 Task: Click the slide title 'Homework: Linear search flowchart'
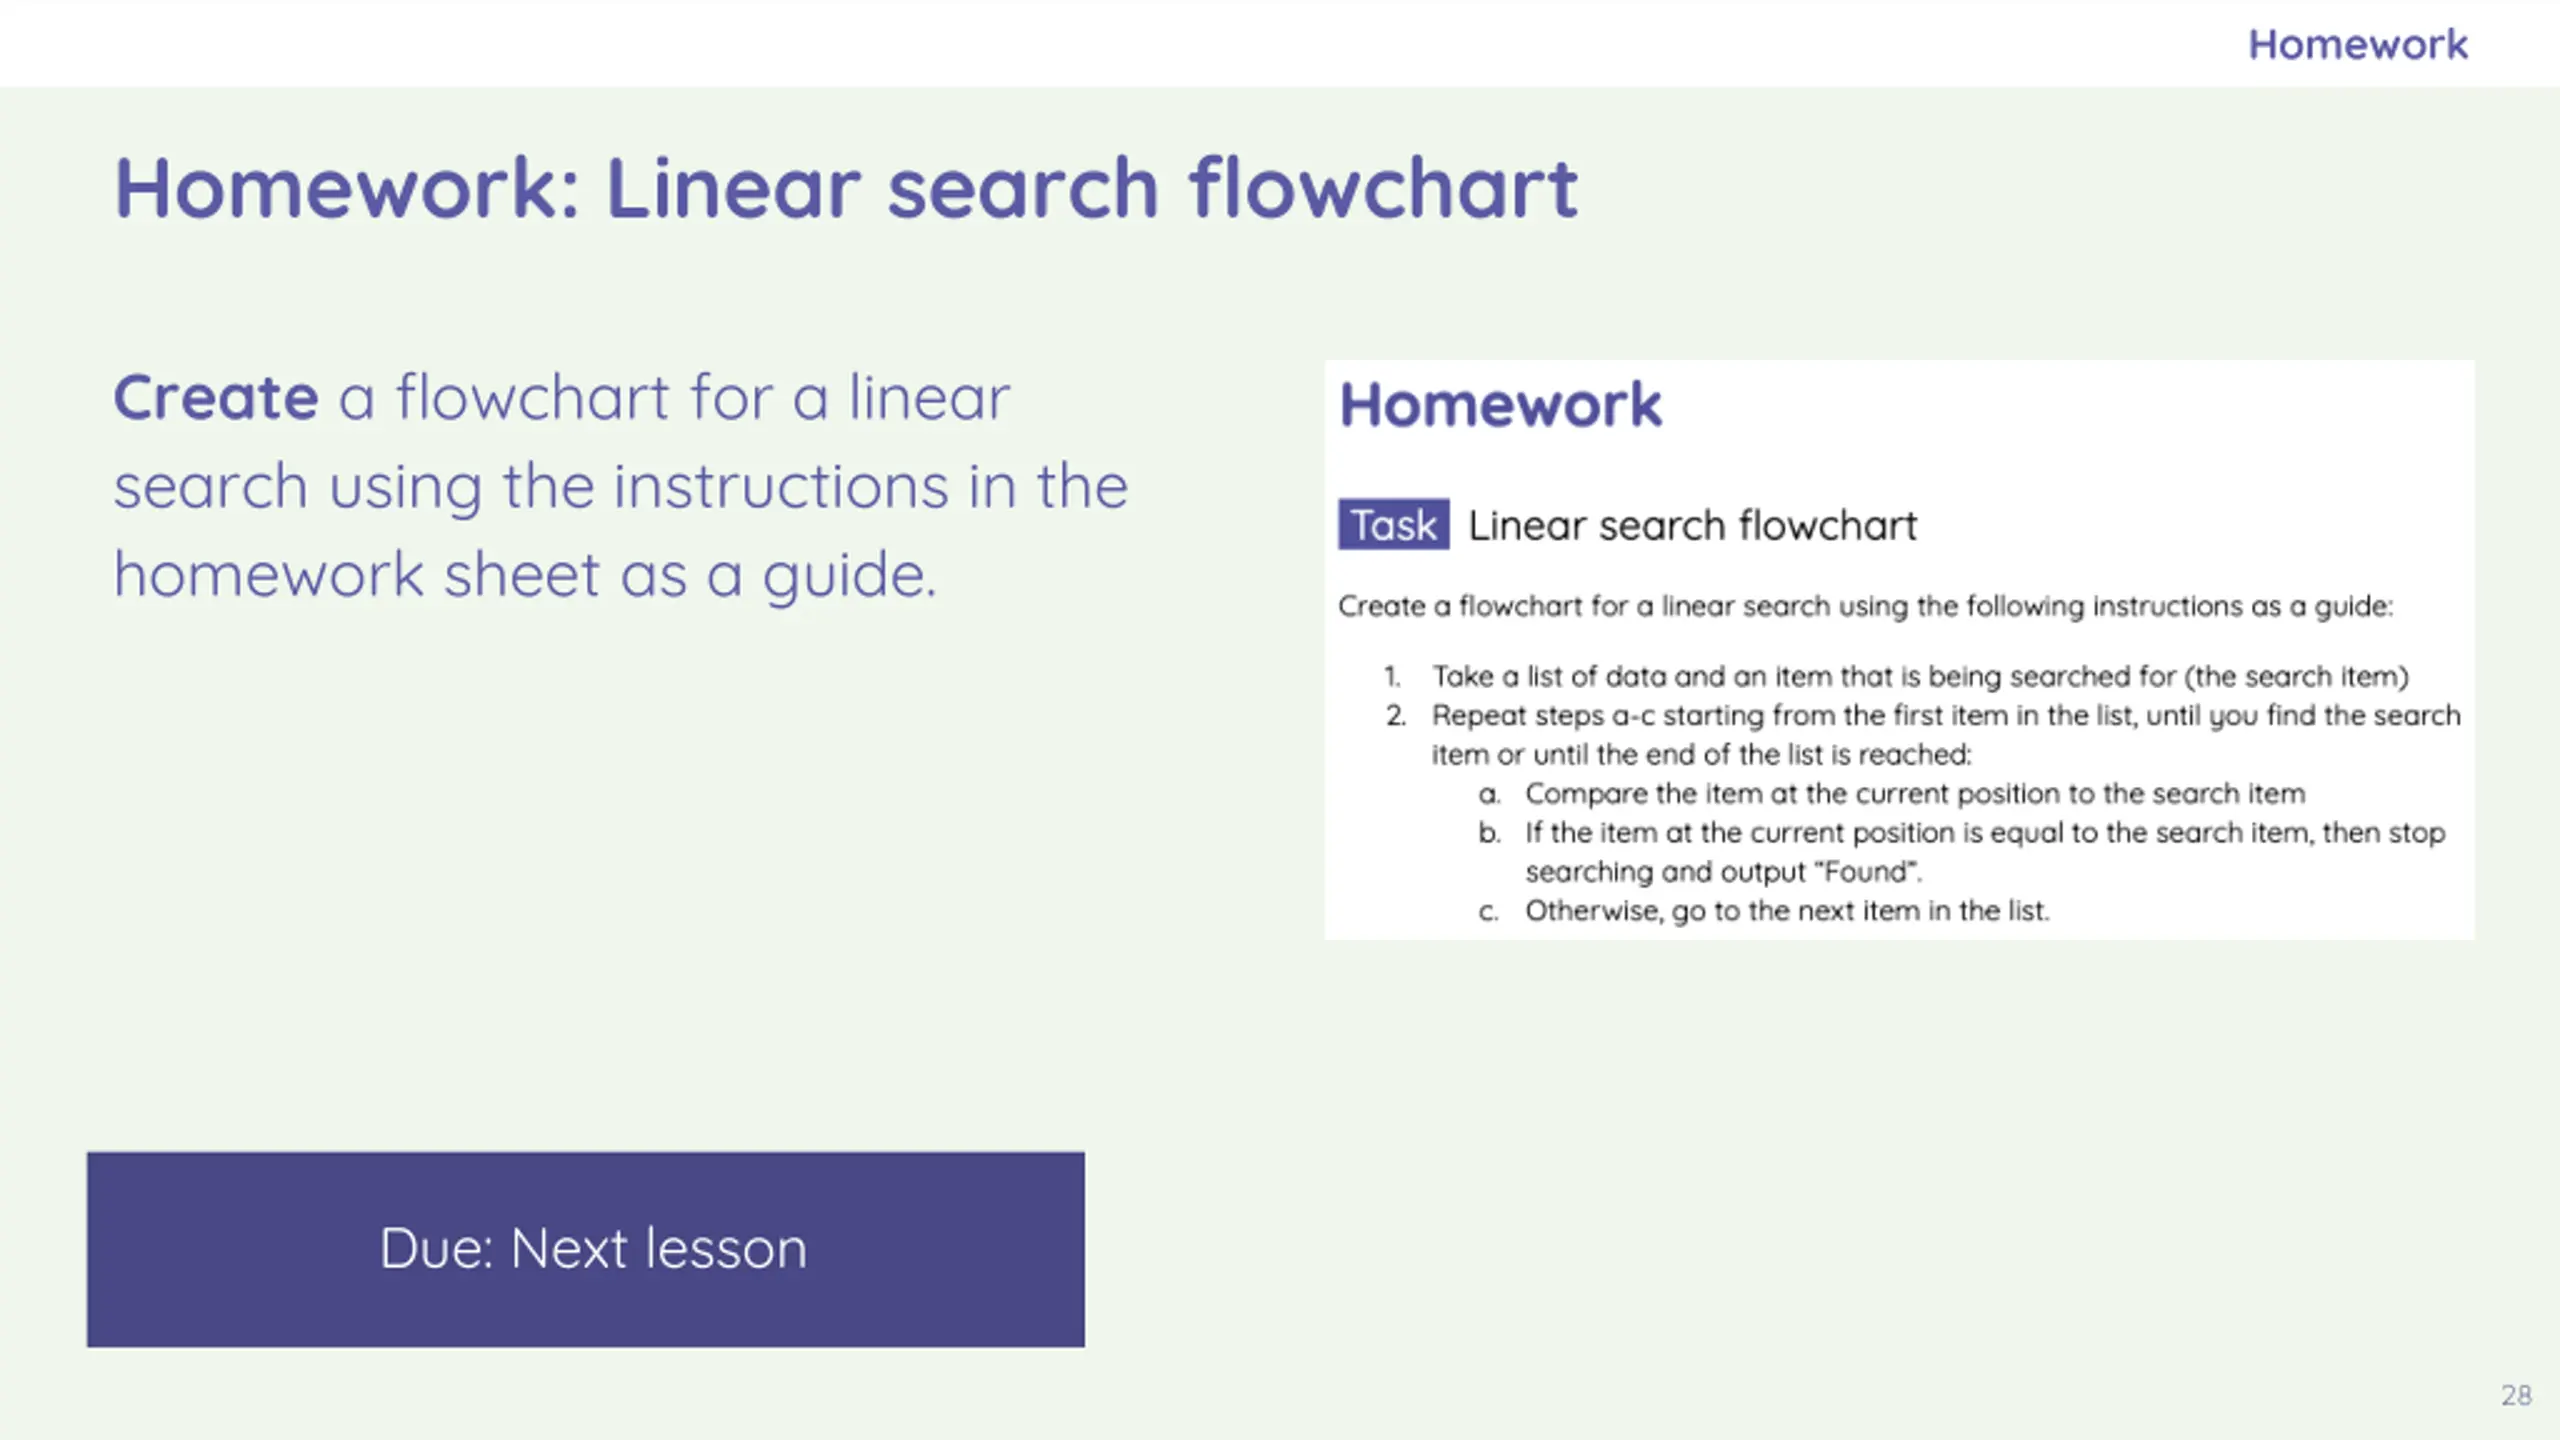[846, 187]
